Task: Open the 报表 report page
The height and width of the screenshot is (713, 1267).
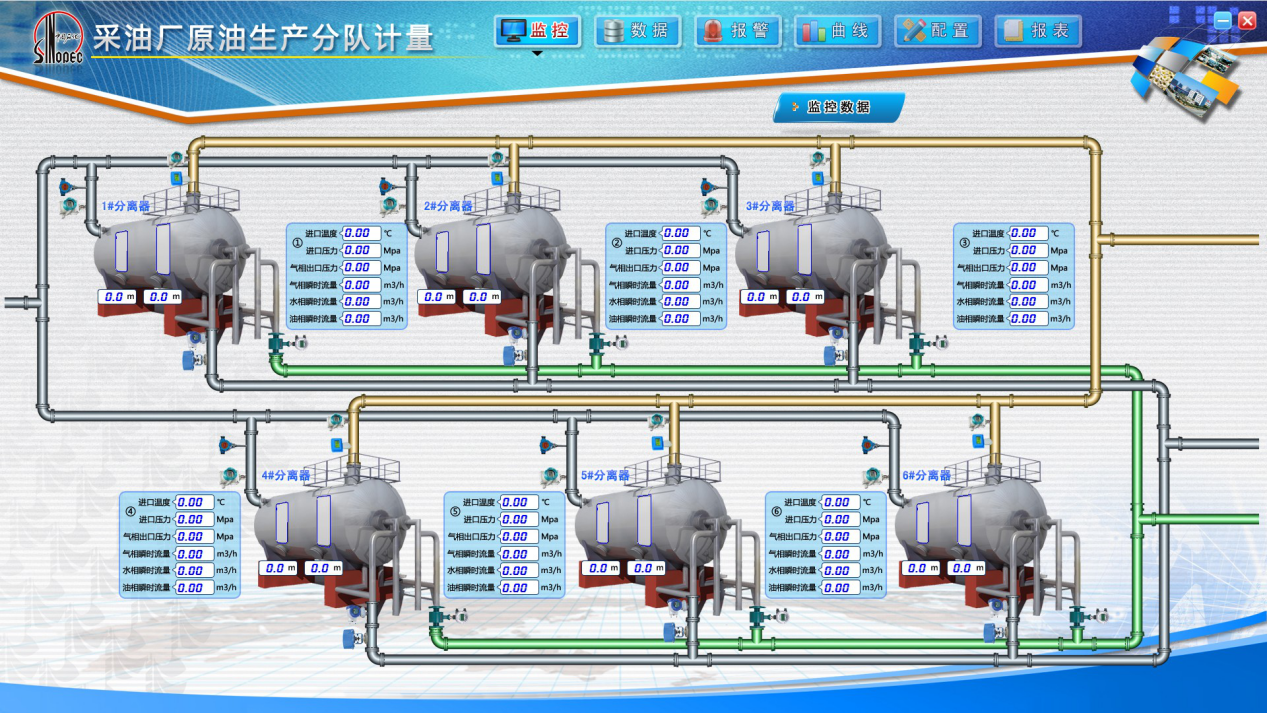Action: pyautogui.click(x=1037, y=31)
